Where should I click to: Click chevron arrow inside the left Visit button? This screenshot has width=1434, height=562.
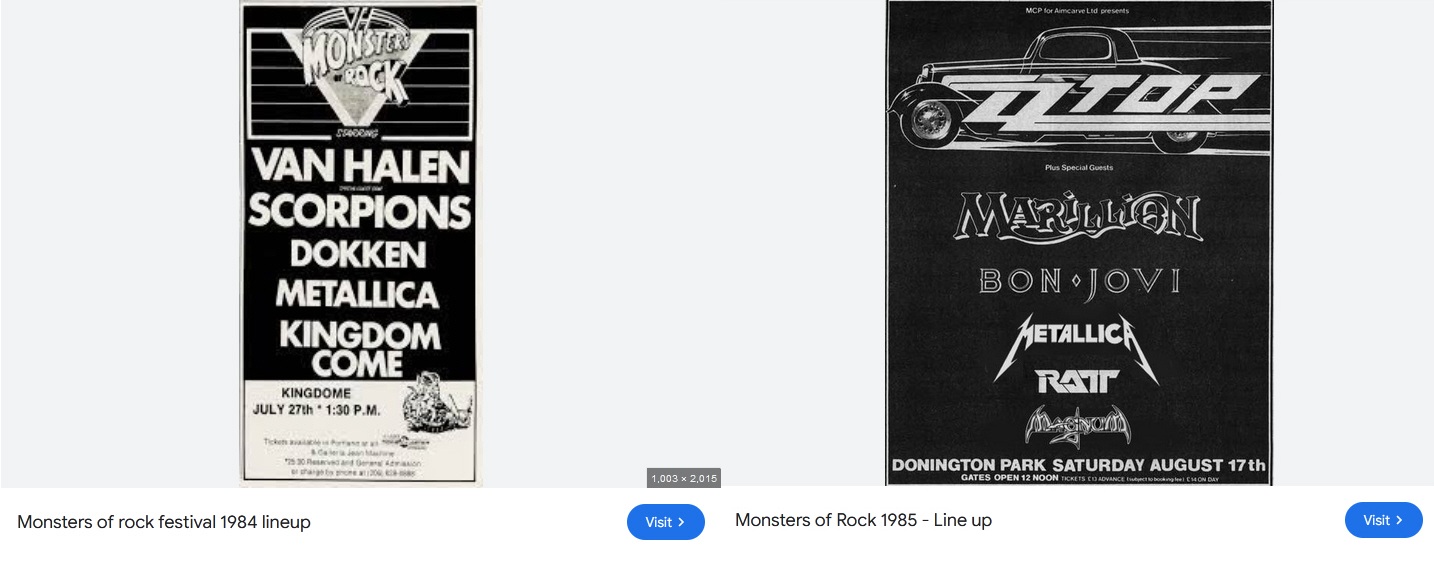[x=682, y=522]
